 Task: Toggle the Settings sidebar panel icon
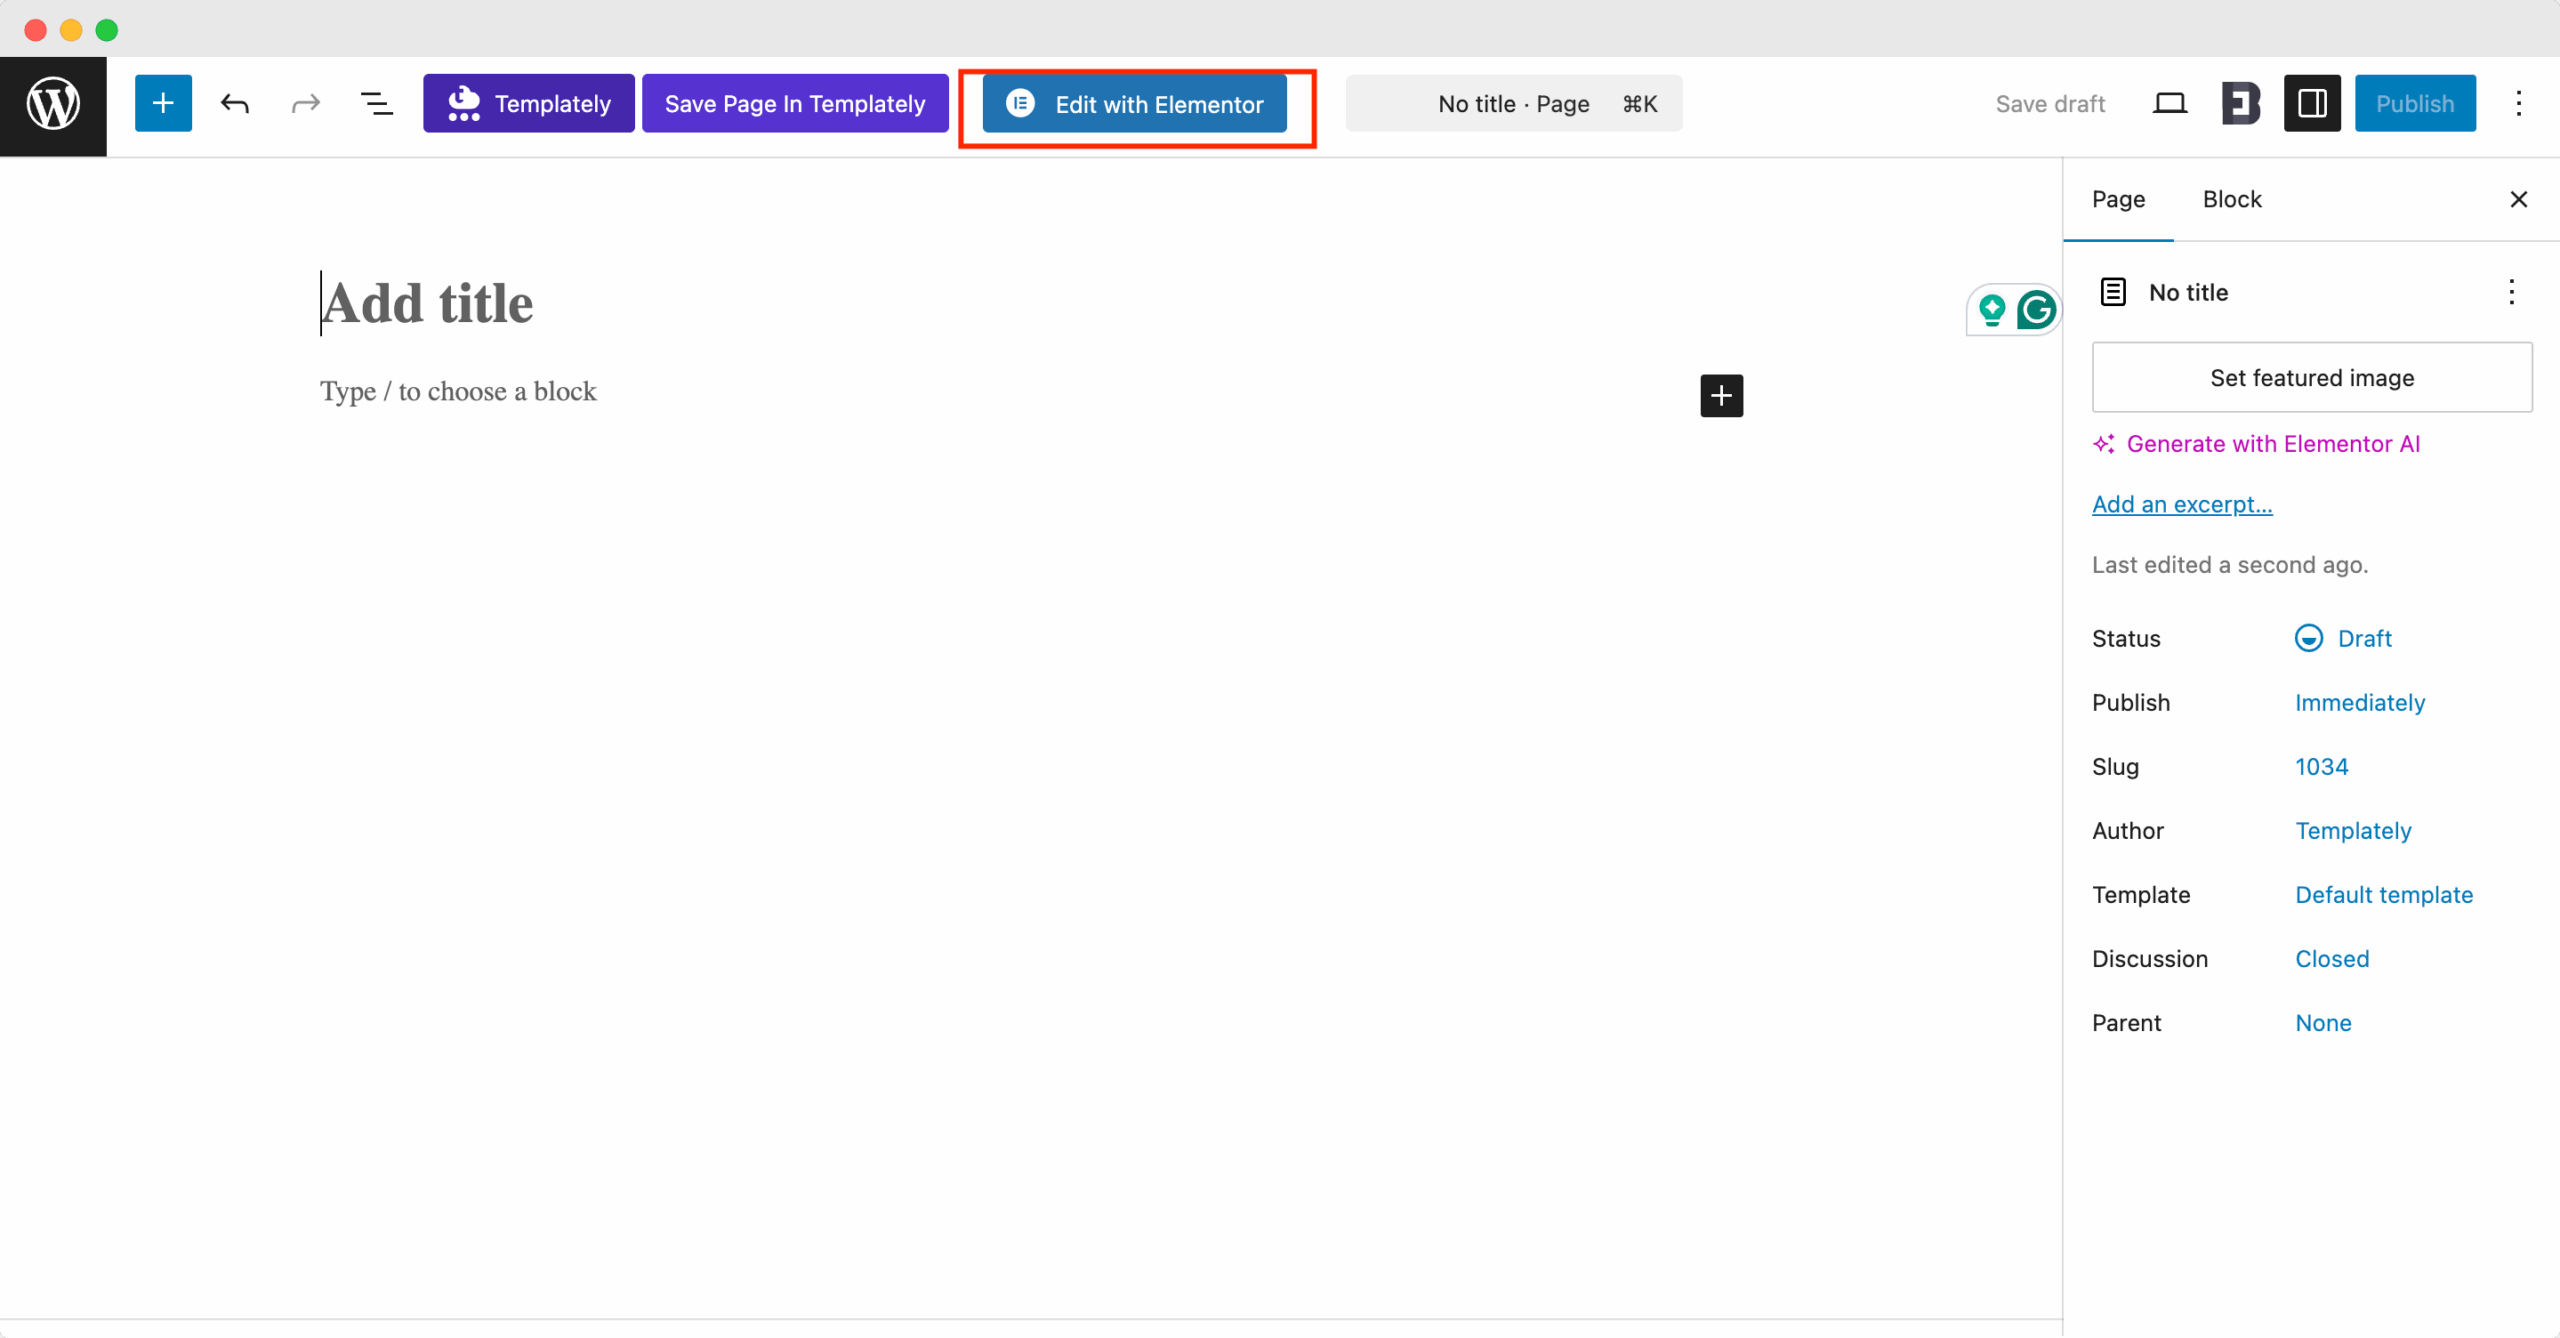(x=2312, y=102)
